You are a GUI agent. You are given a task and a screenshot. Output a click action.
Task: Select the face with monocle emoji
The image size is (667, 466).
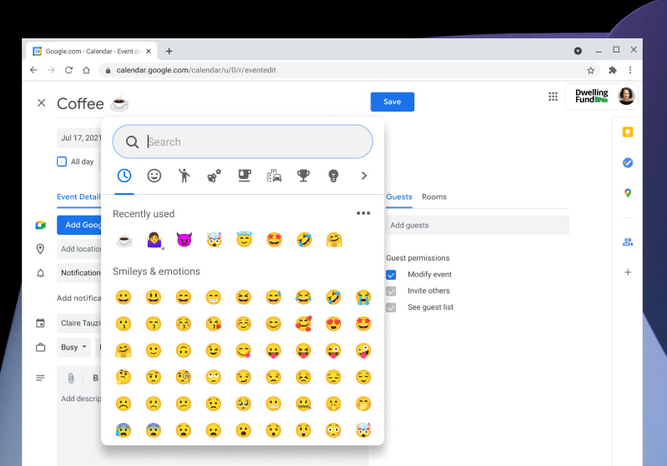point(183,377)
